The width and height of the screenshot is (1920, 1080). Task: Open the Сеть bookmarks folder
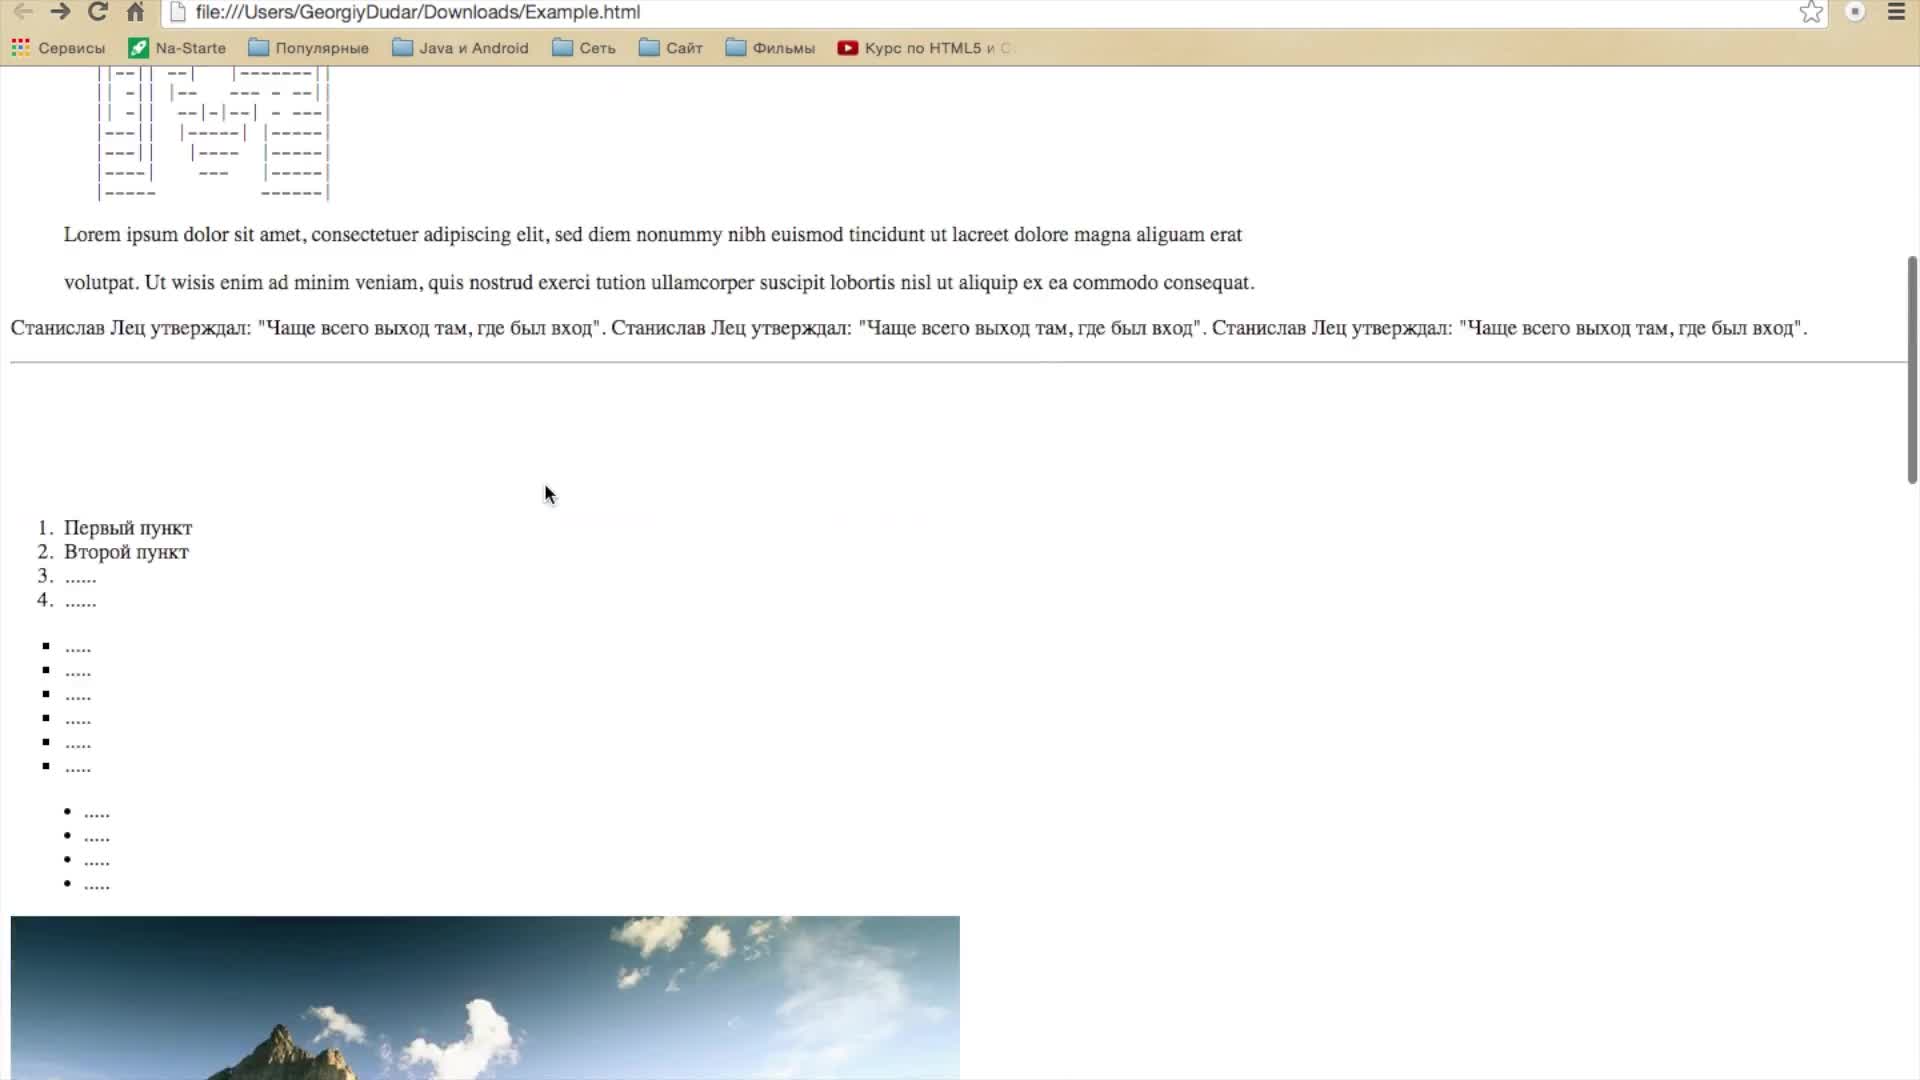coord(584,48)
